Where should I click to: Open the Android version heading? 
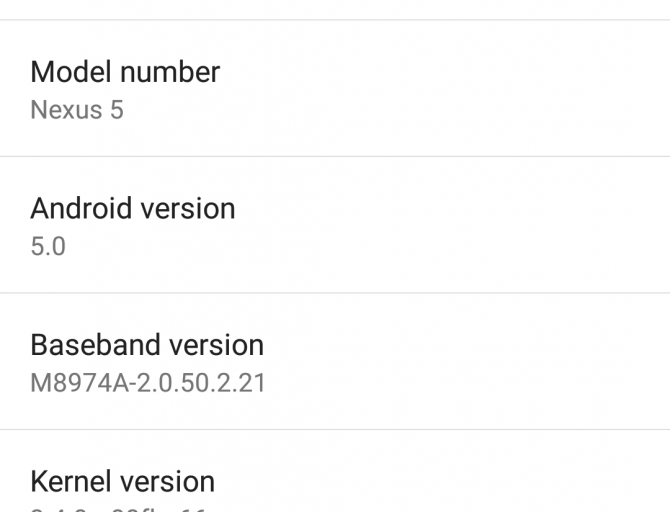coord(133,208)
